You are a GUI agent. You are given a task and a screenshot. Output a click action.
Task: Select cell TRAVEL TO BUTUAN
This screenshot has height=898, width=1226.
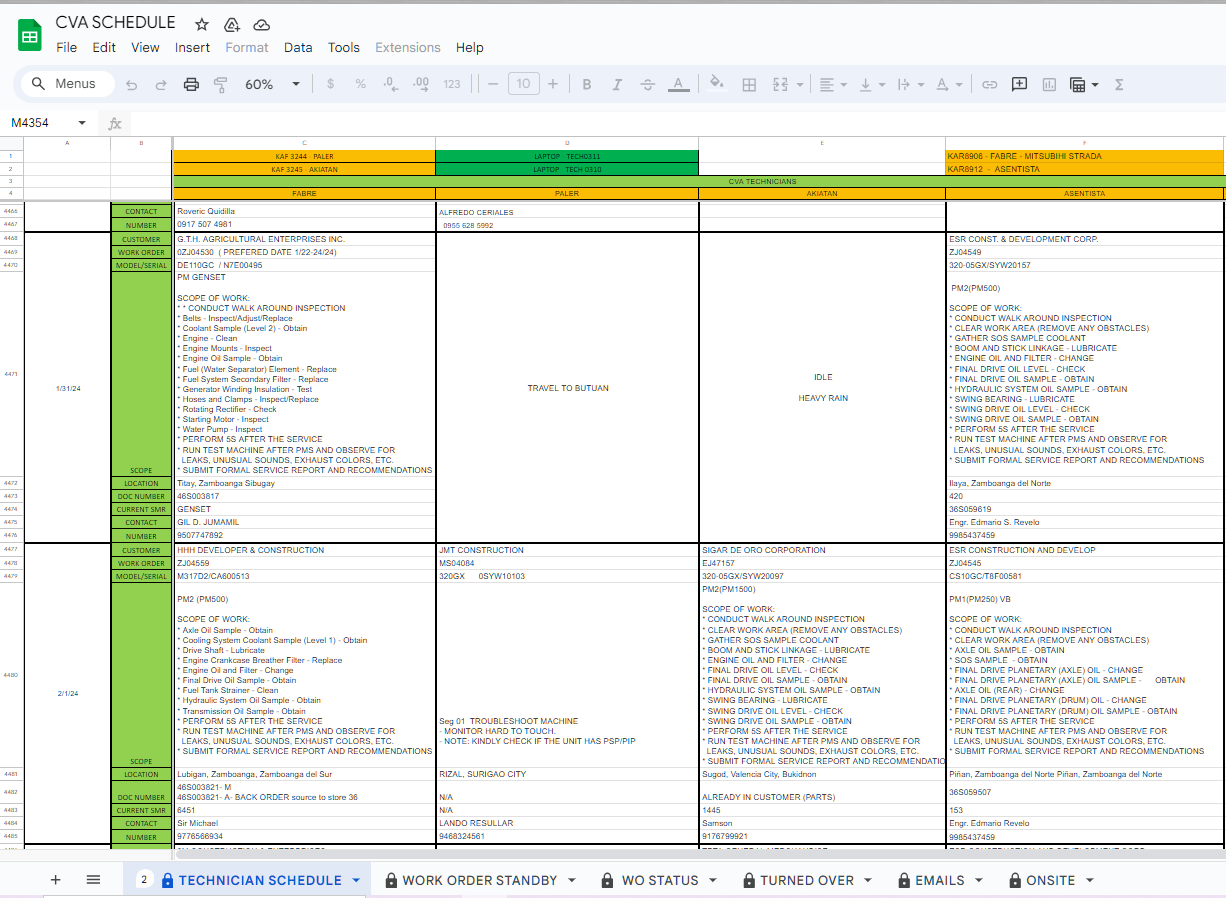coord(567,387)
